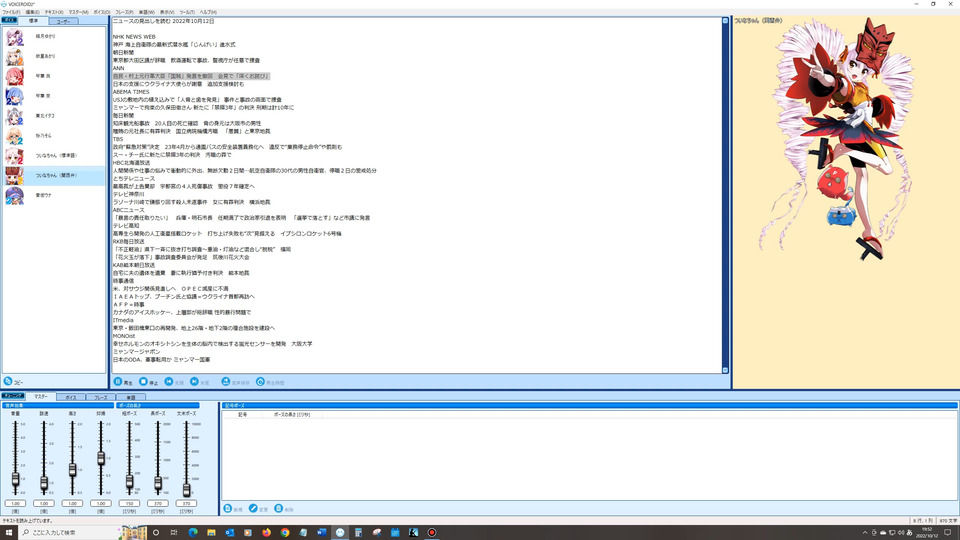Screen dimensions: 960x540
Task: Click the ポーズの長さ column header
Action: 292,414
